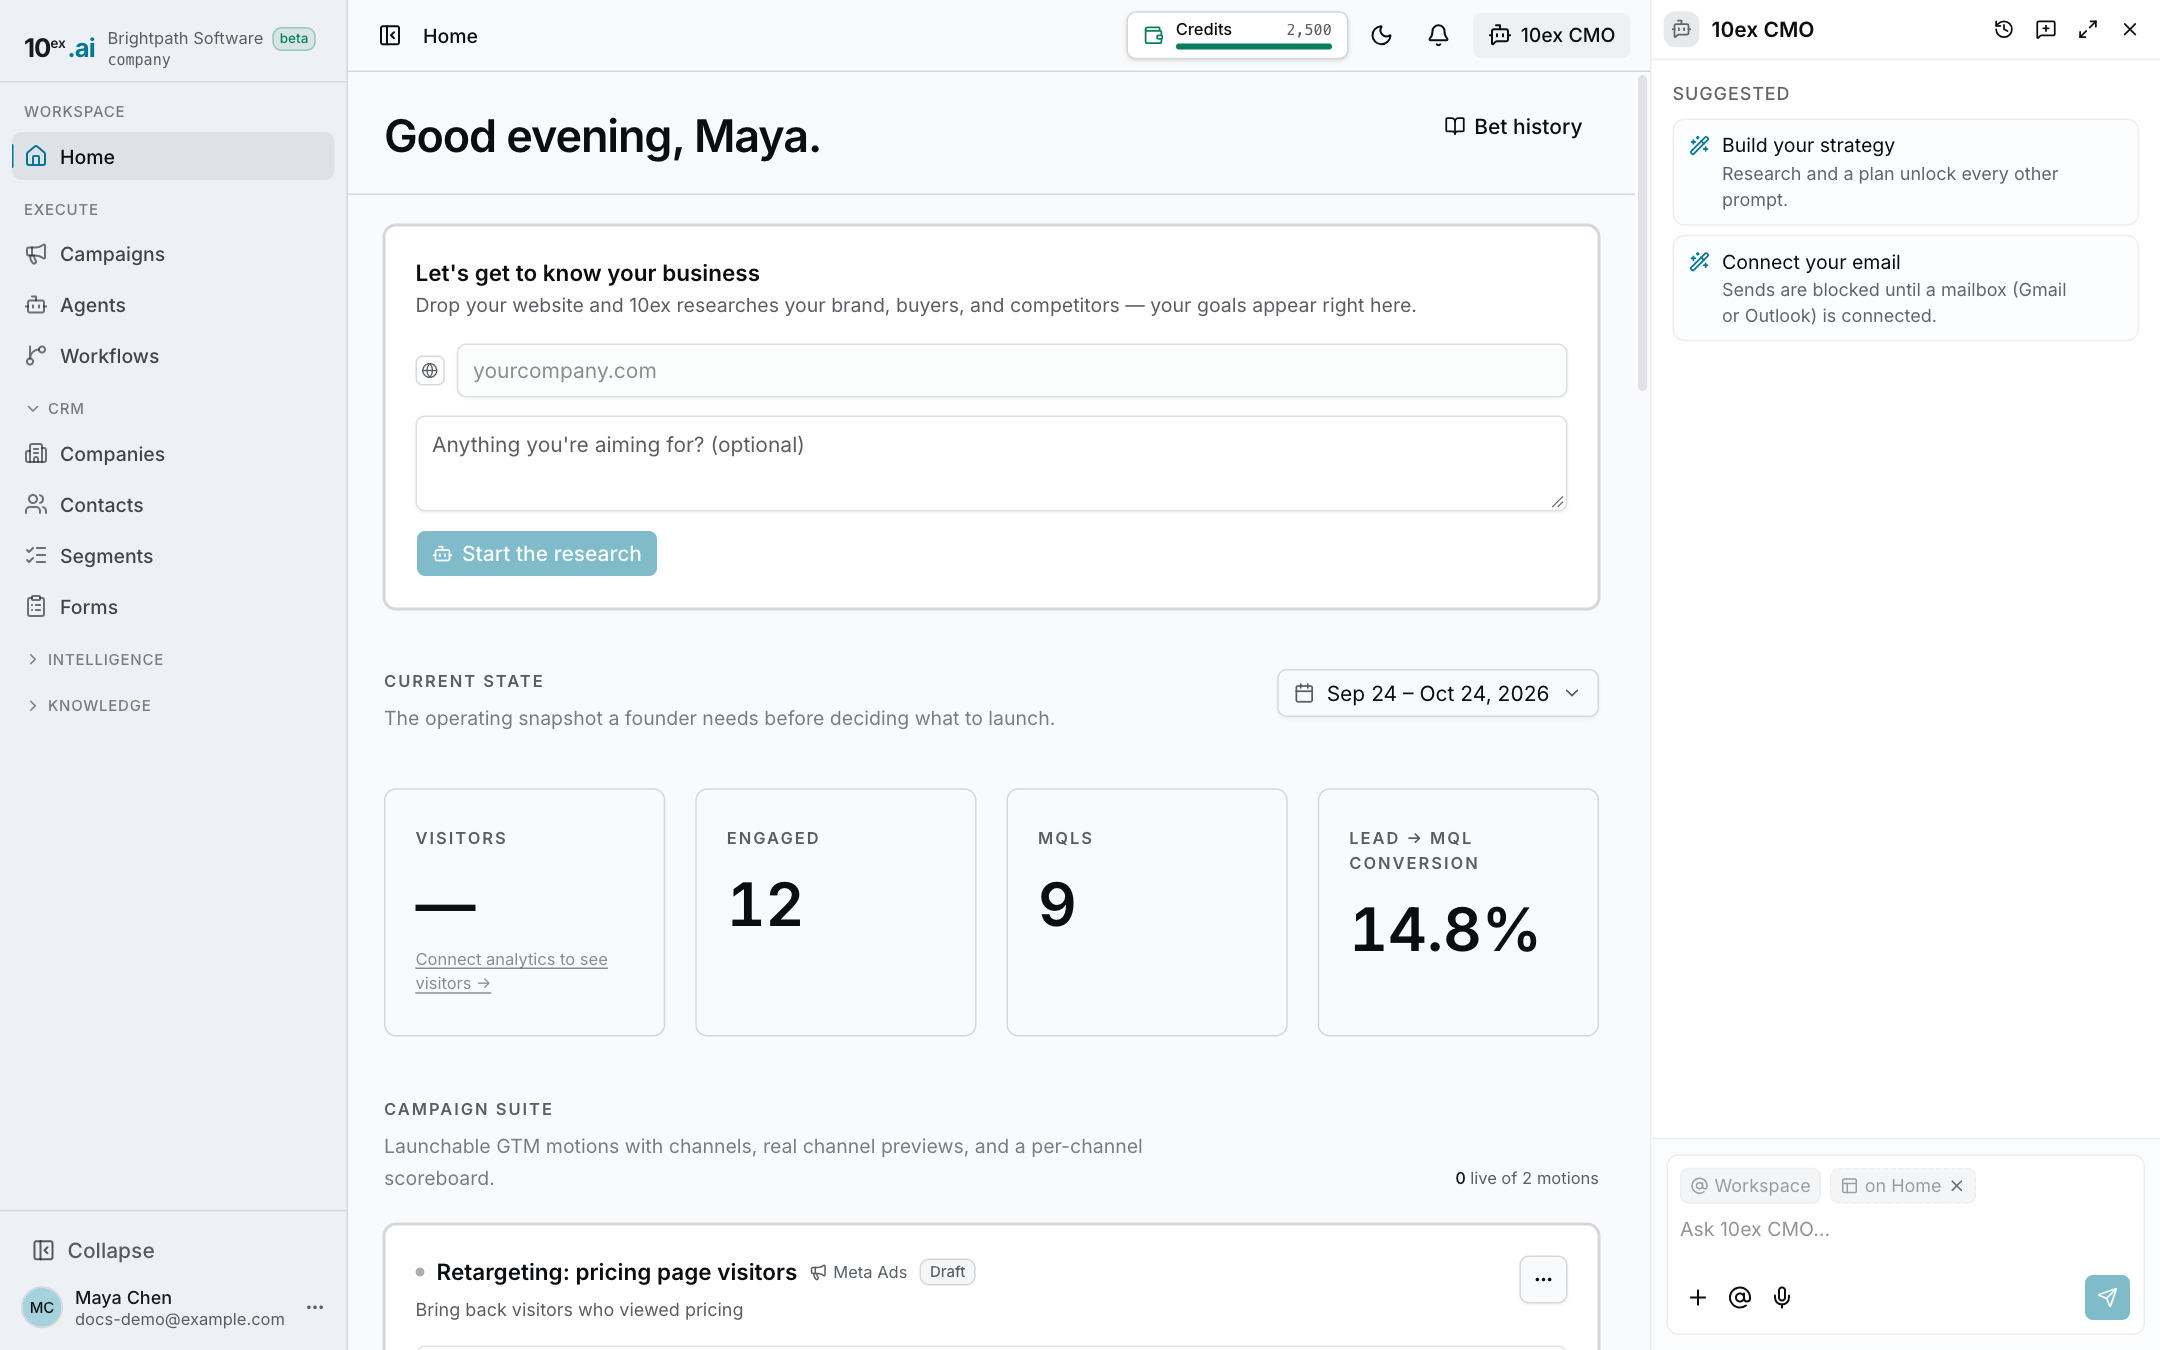Send message with paper plane button
This screenshot has width=2160, height=1350.
pos(2107,1298)
